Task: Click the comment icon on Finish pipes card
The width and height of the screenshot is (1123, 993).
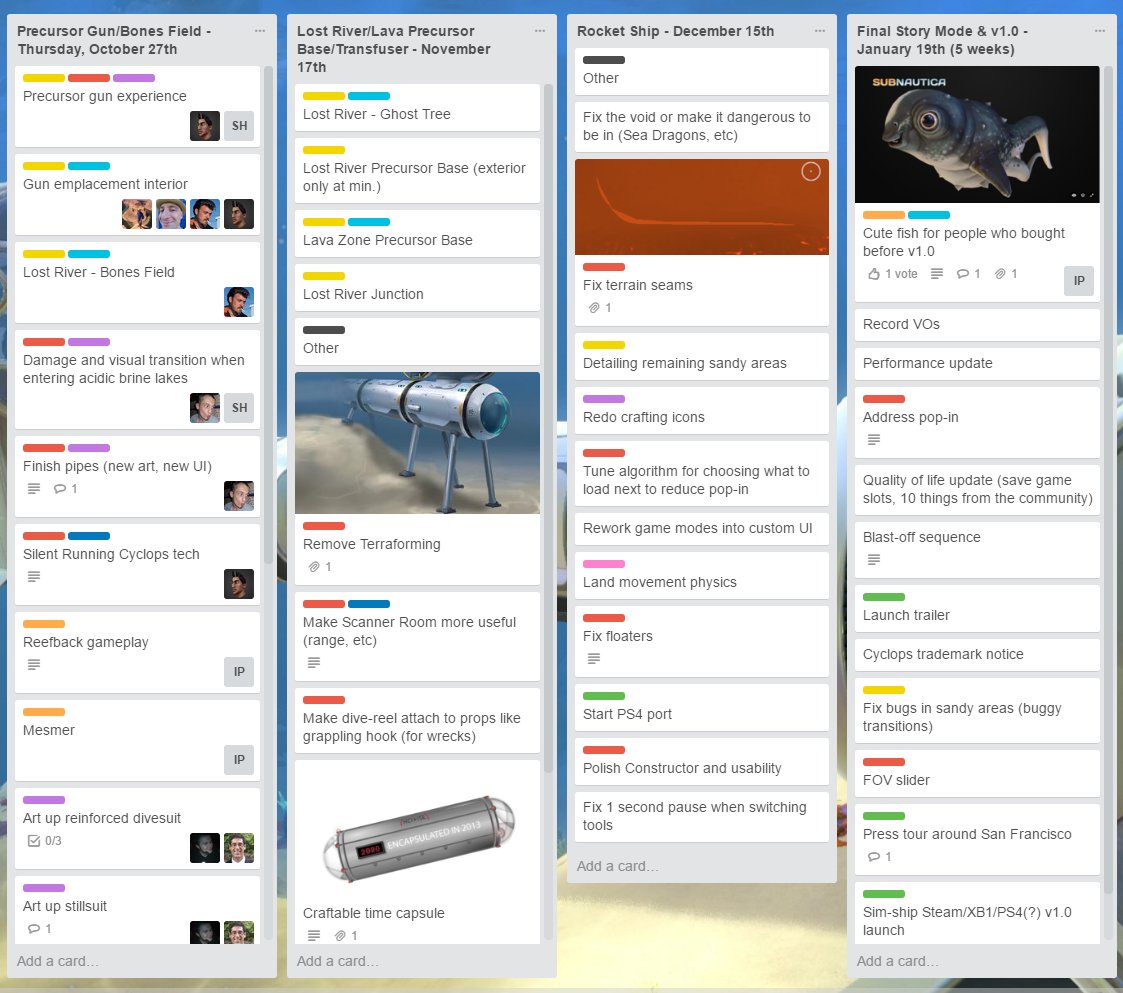Action: [x=60, y=489]
